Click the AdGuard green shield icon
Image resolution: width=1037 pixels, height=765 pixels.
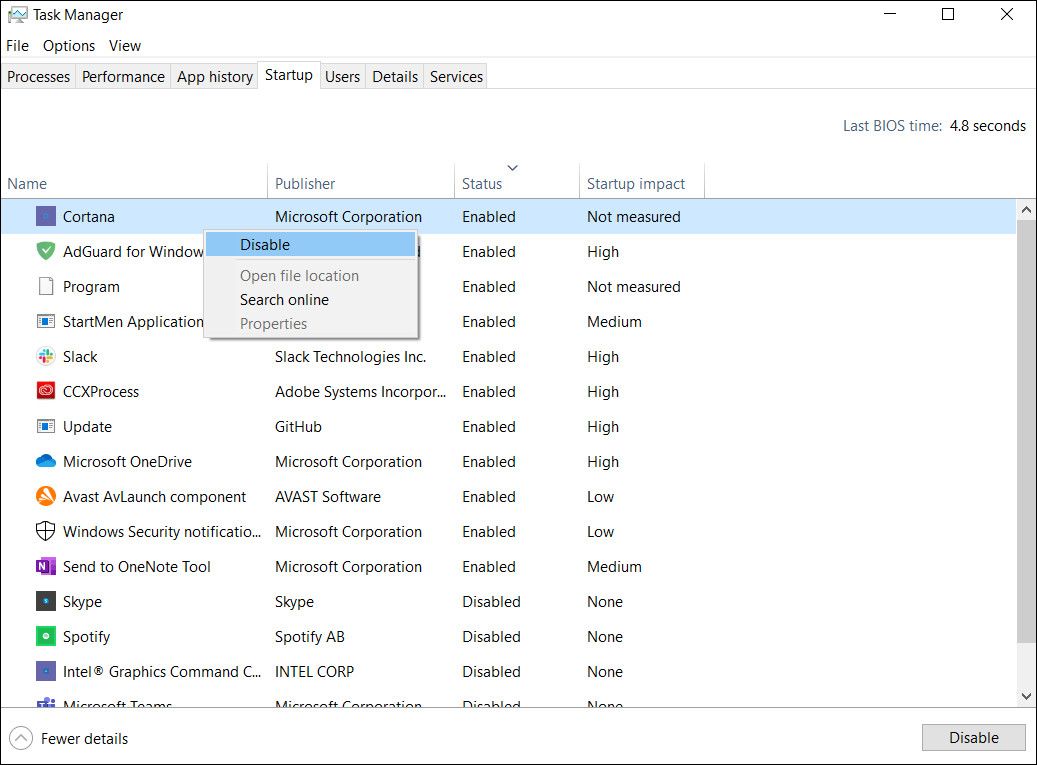tap(46, 252)
